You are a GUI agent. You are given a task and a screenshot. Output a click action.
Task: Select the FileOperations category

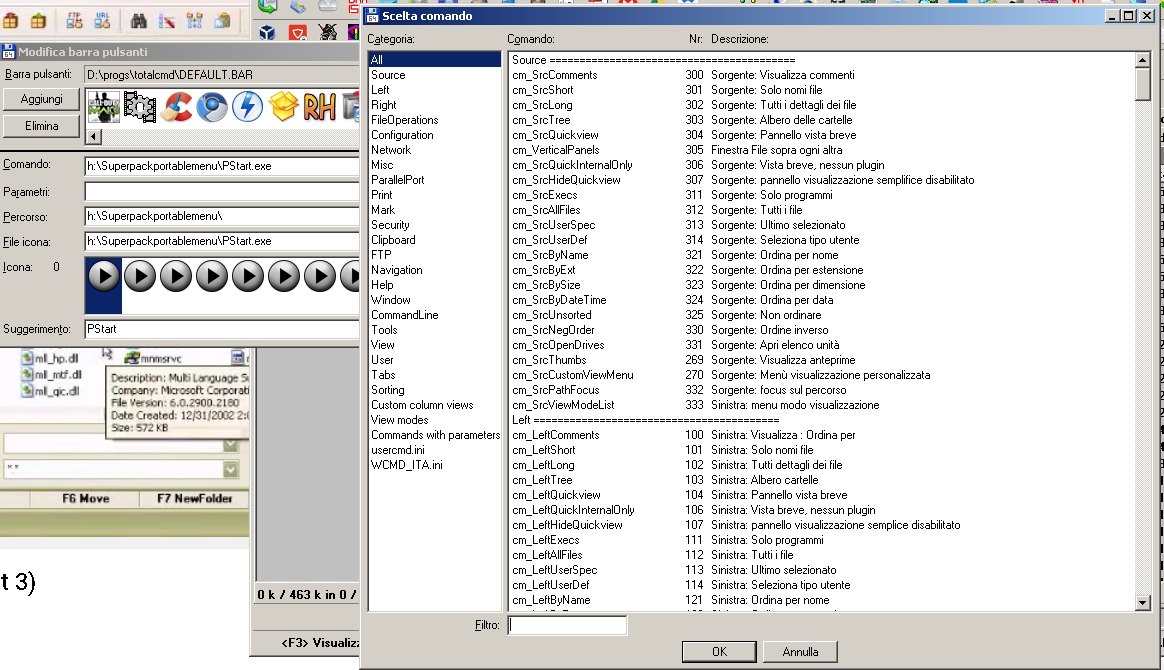click(x=405, y=120)
